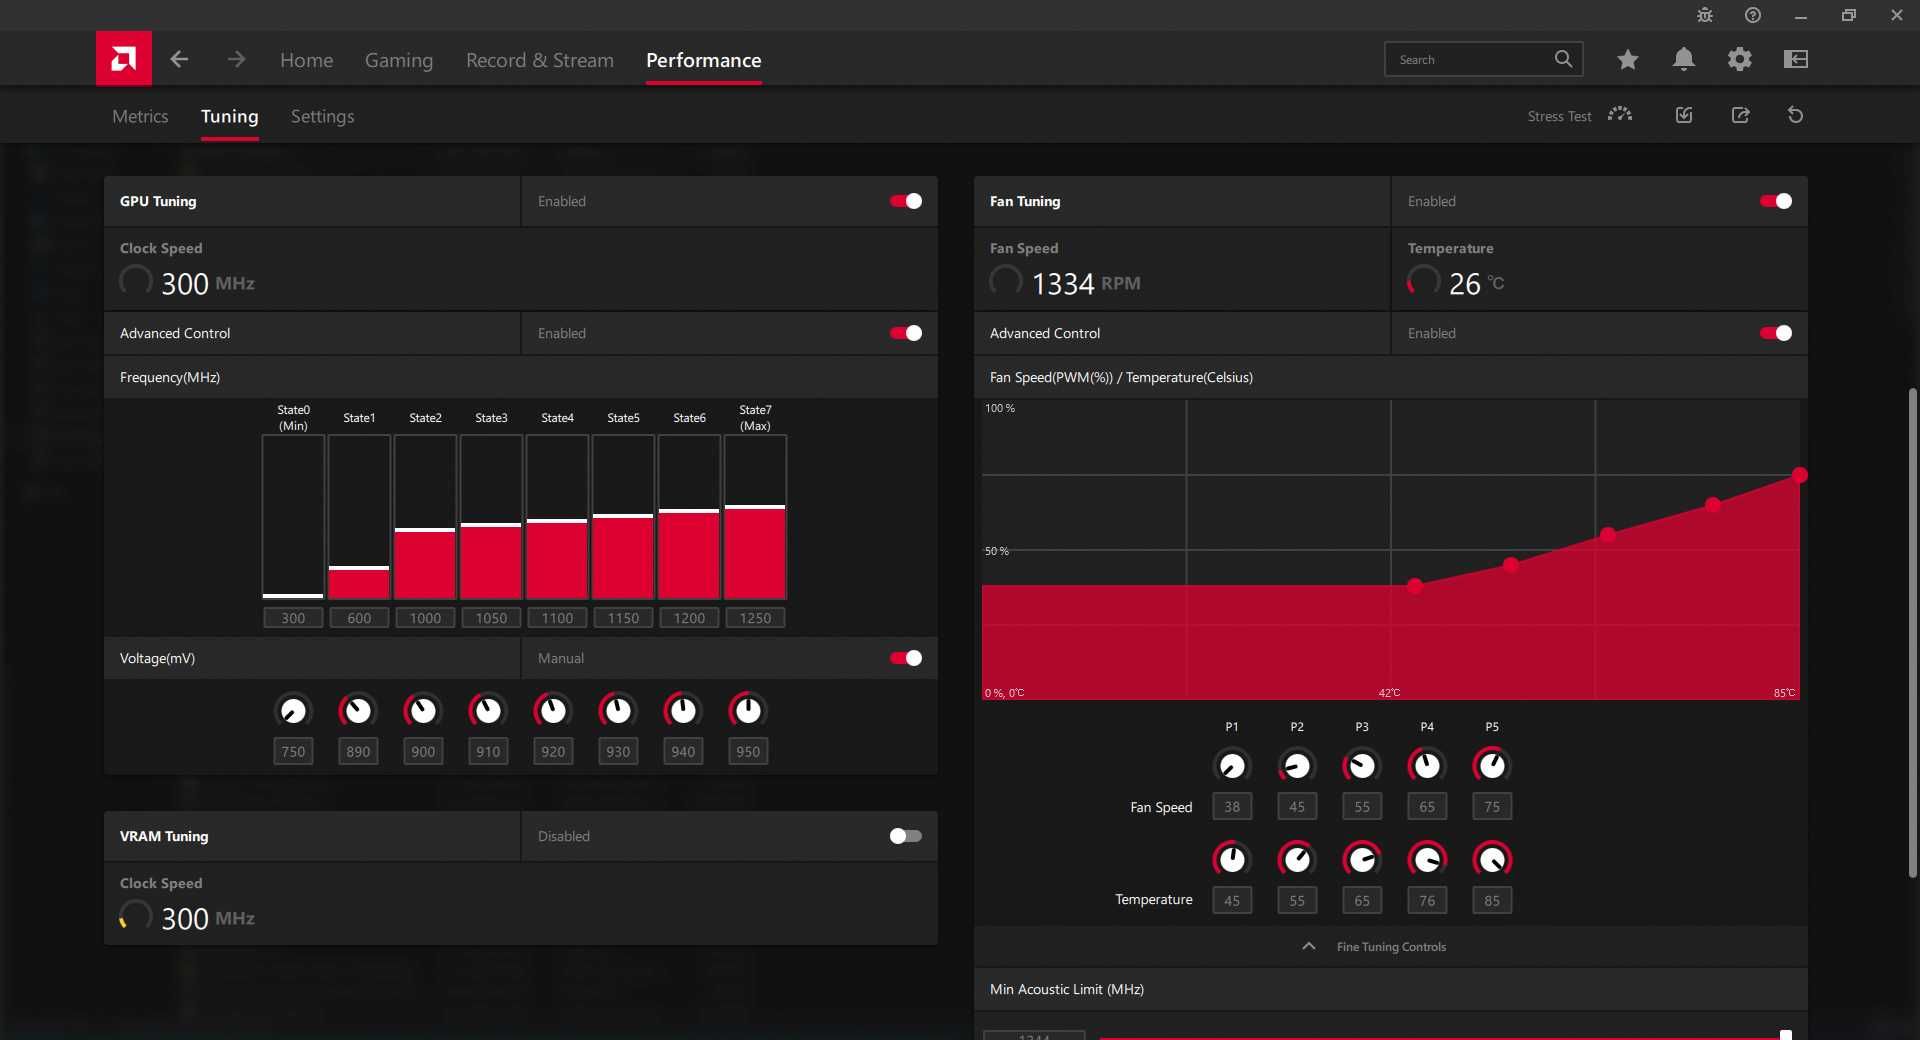Click the vertical scrollbar

click(x=1912, y=632)
